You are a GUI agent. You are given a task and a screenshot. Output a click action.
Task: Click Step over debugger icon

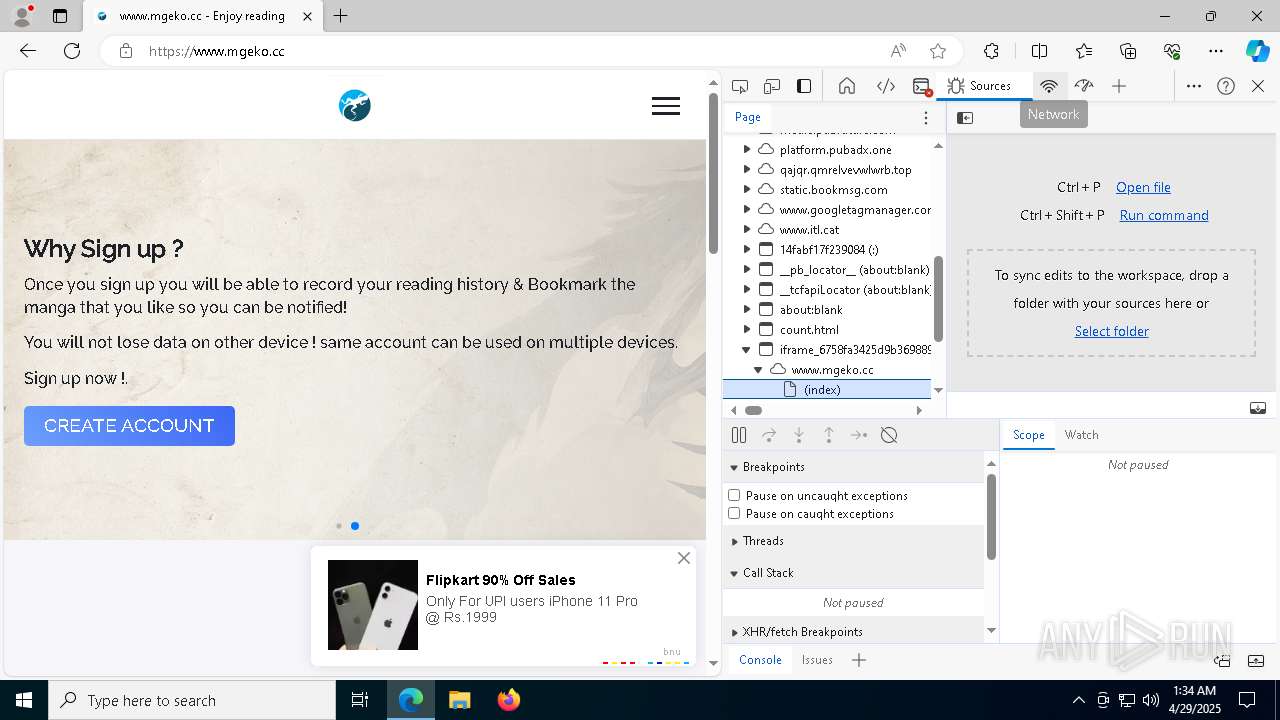pyautogui.click(x=769, y=435)
